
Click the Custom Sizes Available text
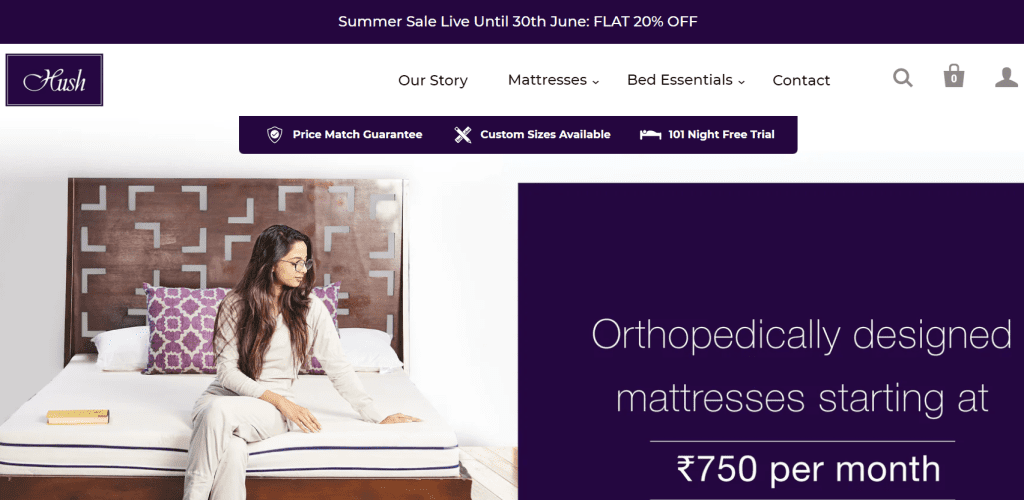[x=545, y=134]
